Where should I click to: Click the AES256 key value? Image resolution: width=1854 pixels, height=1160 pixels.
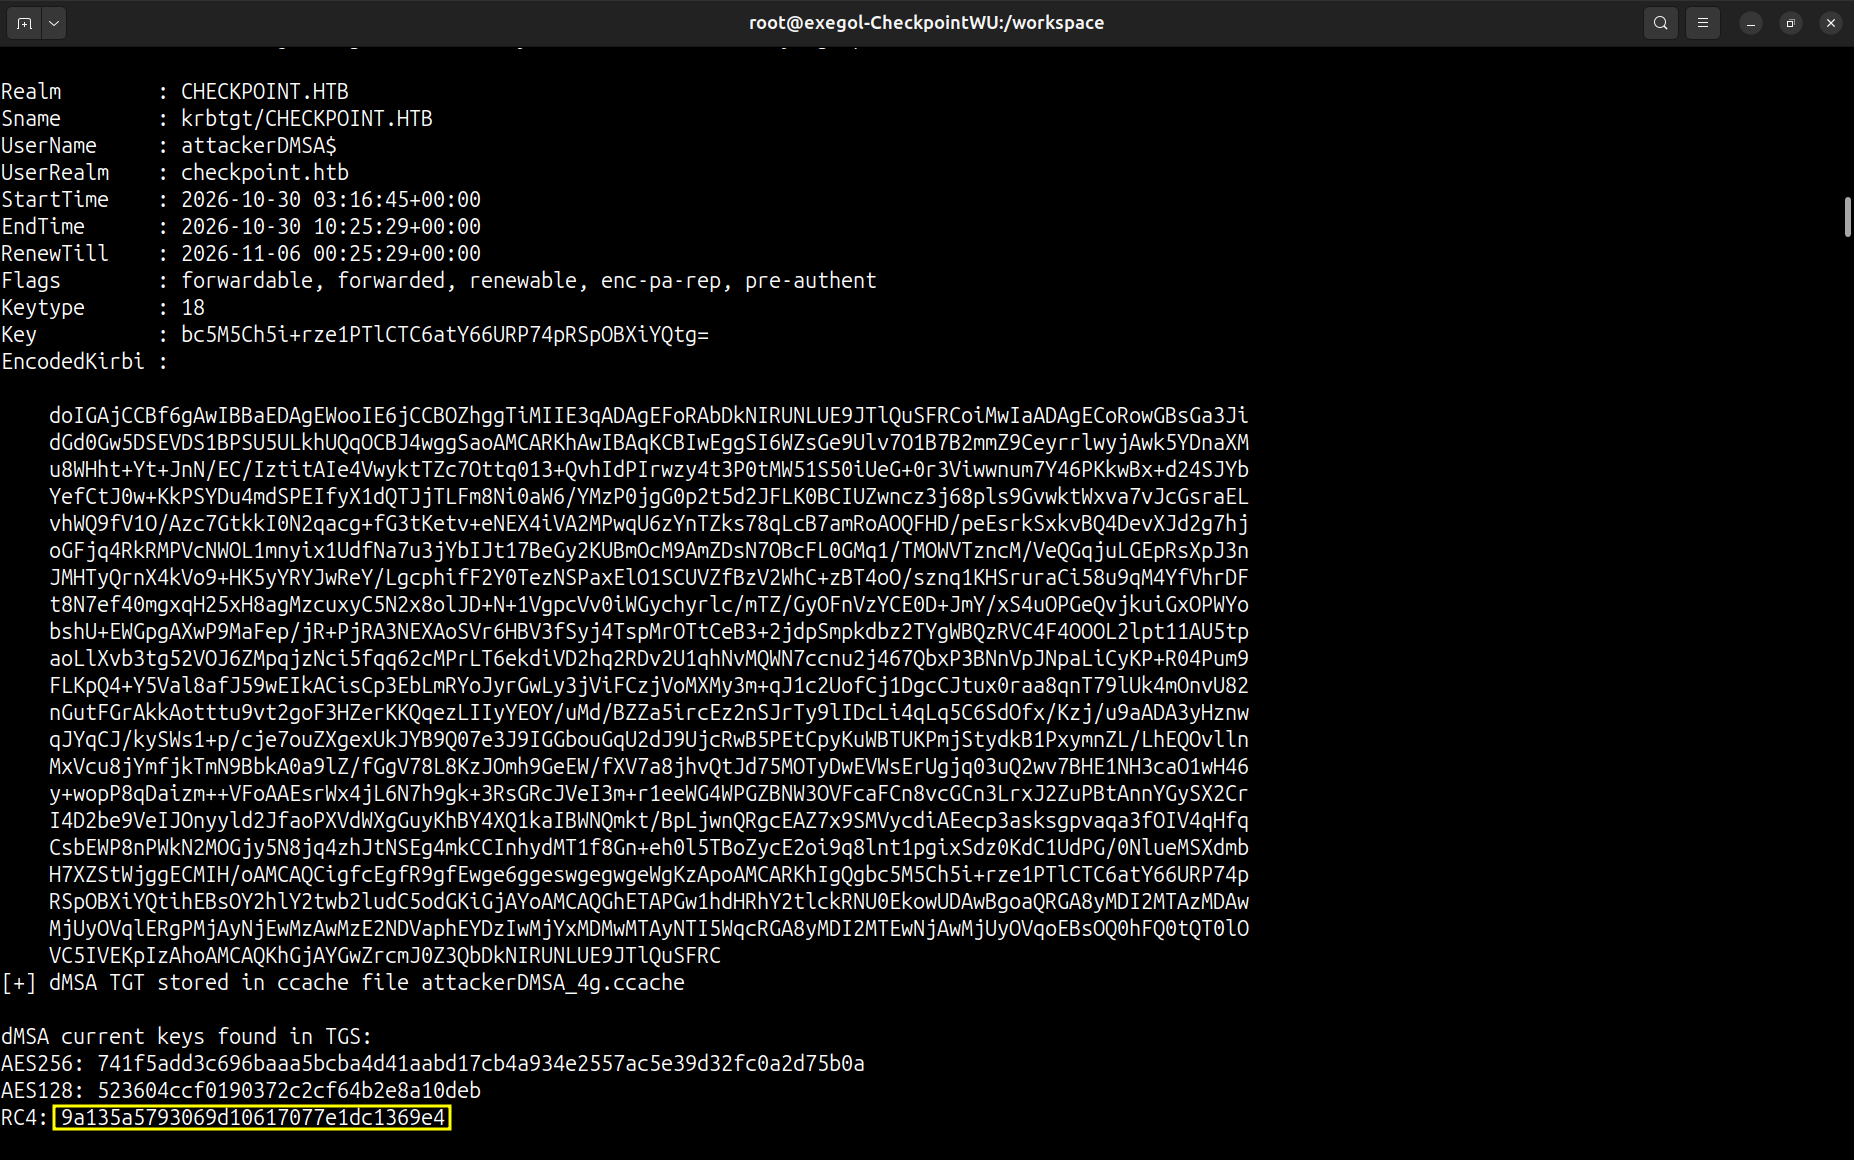tap(481, 1064)
